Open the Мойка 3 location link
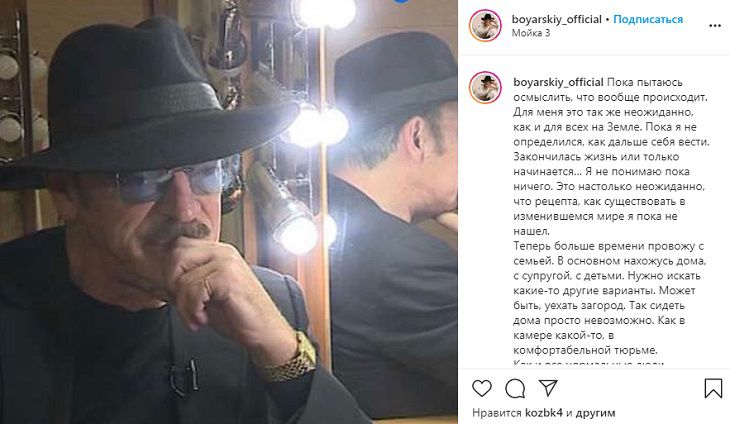The image size is (730, 424). coord(531,33)
